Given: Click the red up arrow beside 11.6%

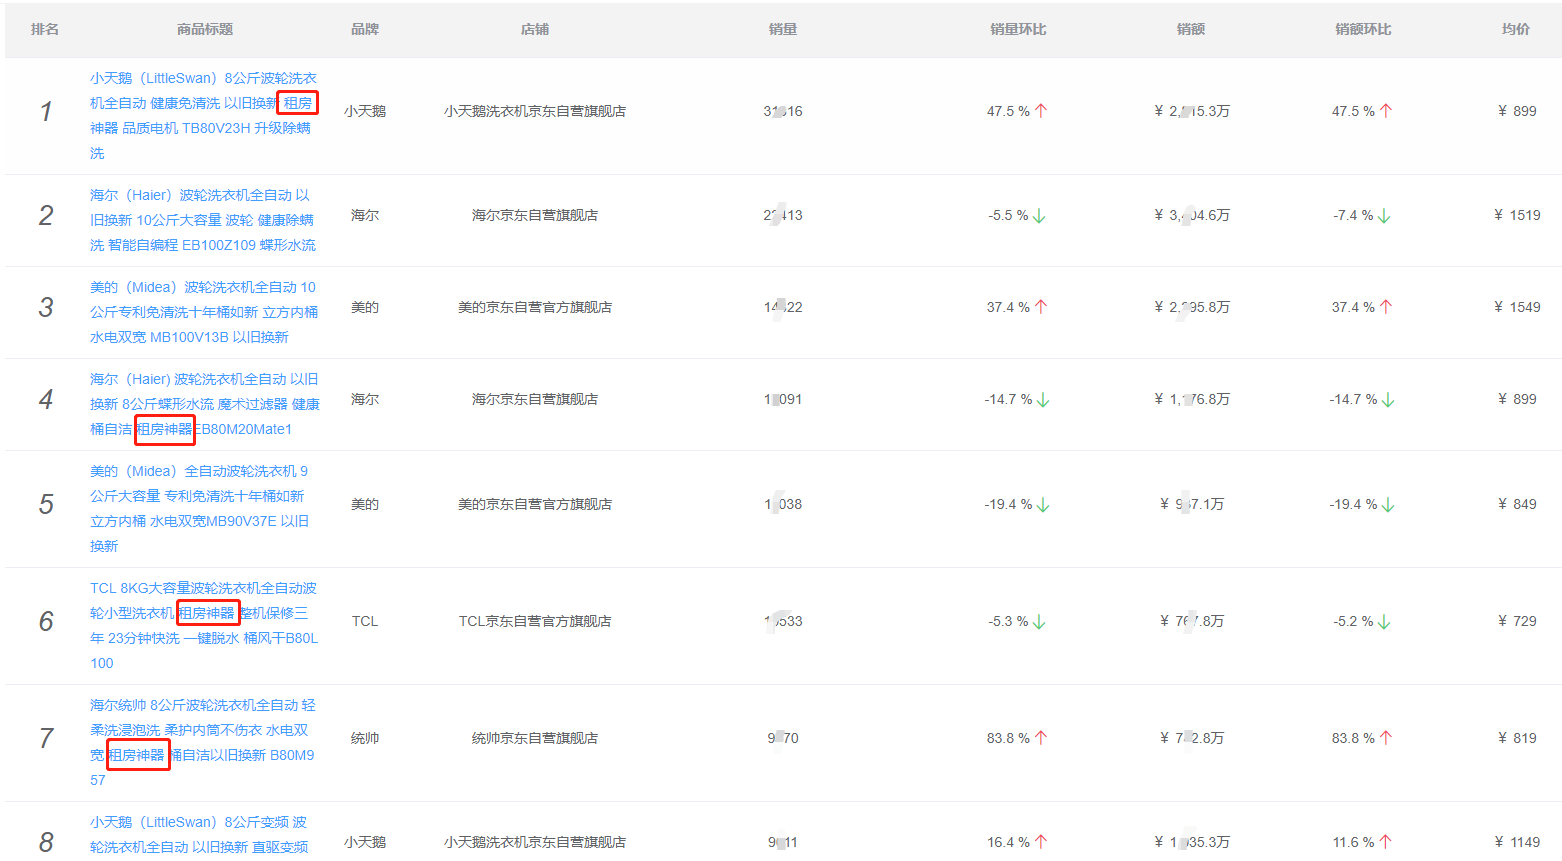Looking at the screenshot, I should 1385,842.
